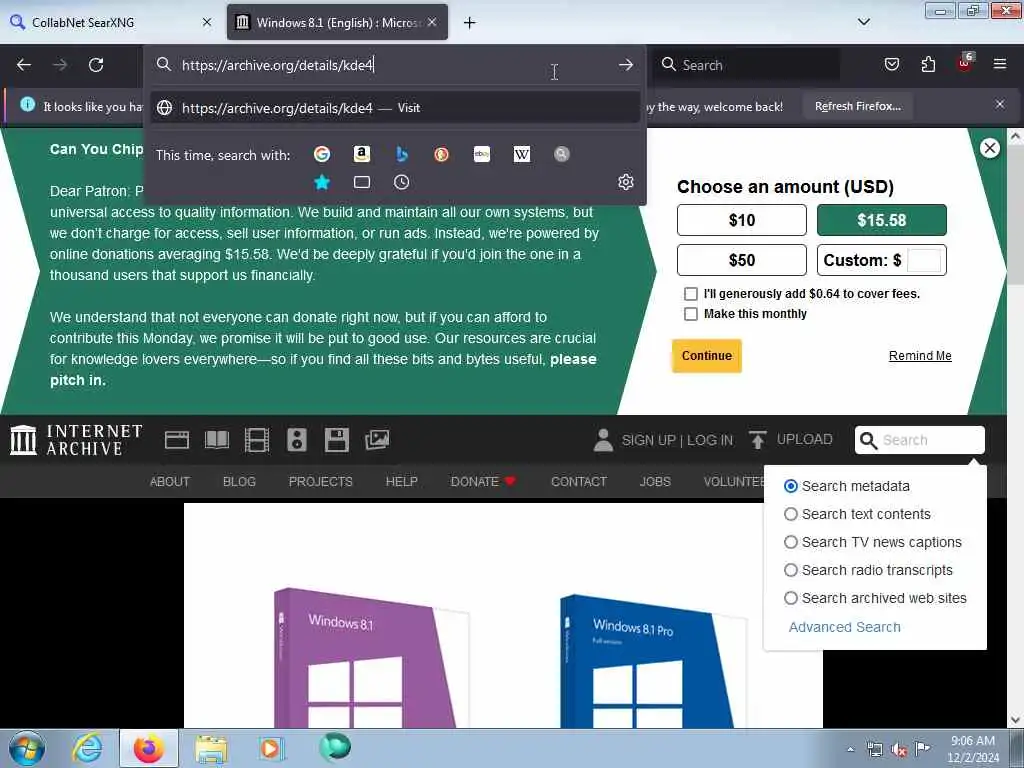Focus the Internet Archive search field
Viewport: 1024px width, 768px height.
coord(920,440)
